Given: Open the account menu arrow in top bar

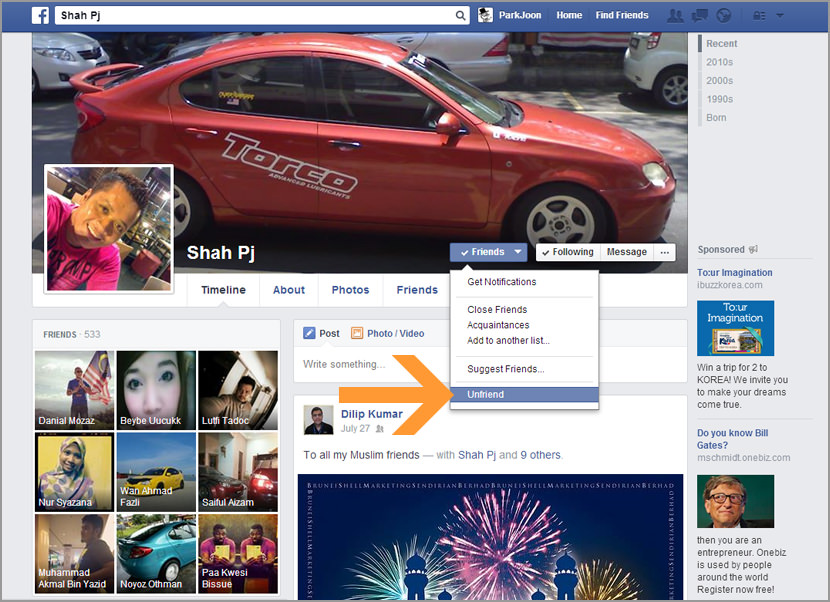Looking at the screenshot, I should [x=780, y=15].
